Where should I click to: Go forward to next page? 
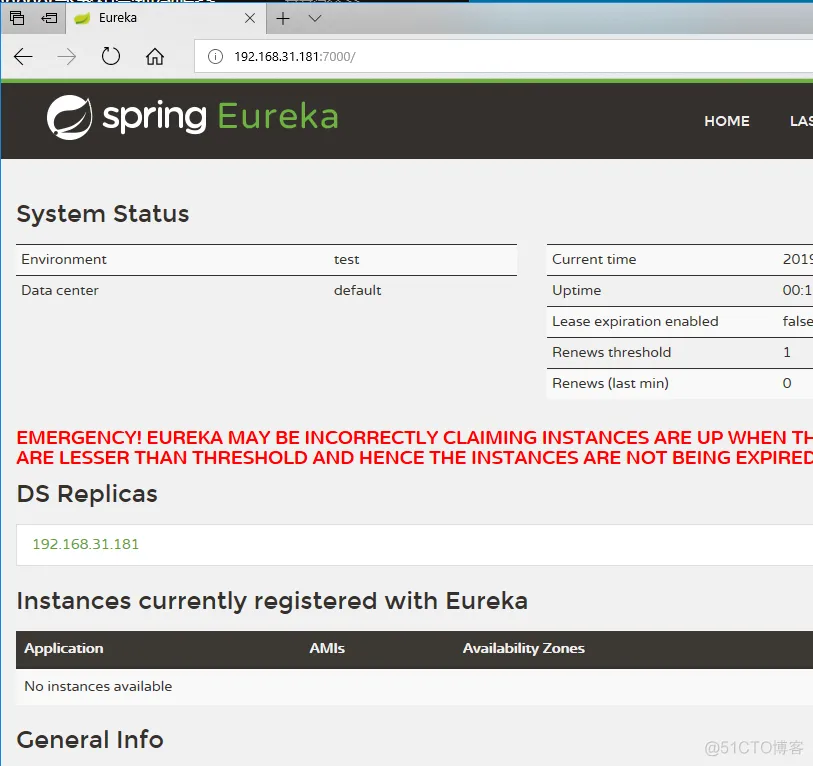(x=66, y=56)
